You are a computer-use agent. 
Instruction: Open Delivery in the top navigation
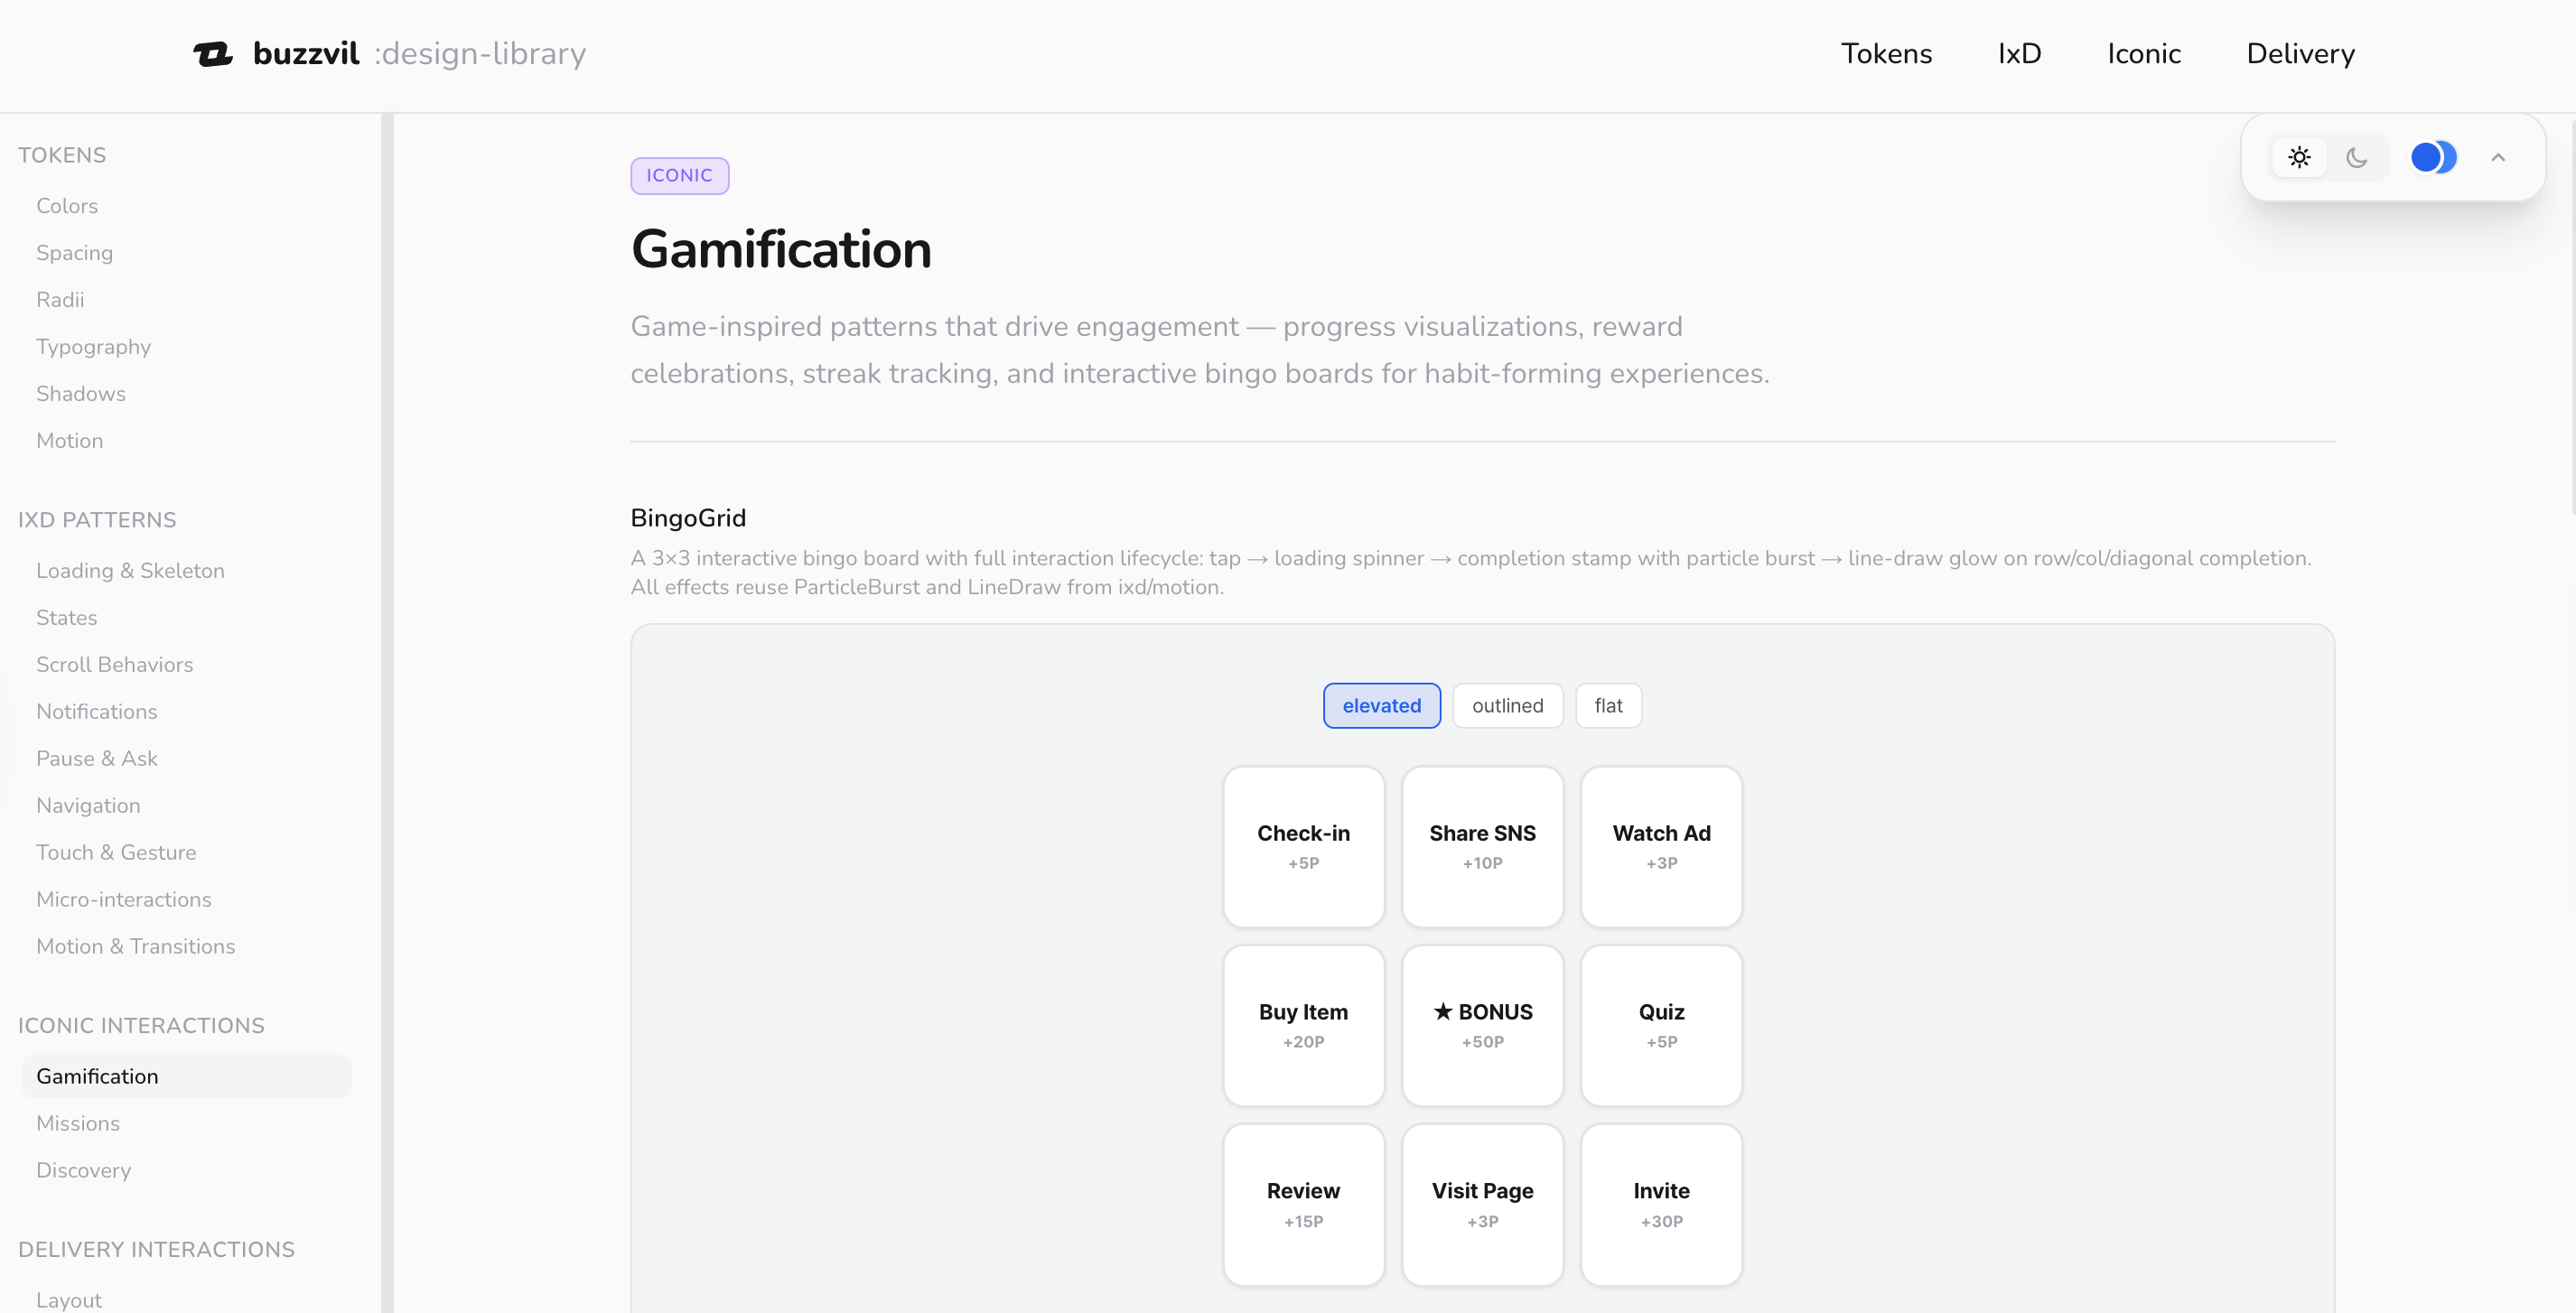pyautogui.click(x=2300, y=53)
